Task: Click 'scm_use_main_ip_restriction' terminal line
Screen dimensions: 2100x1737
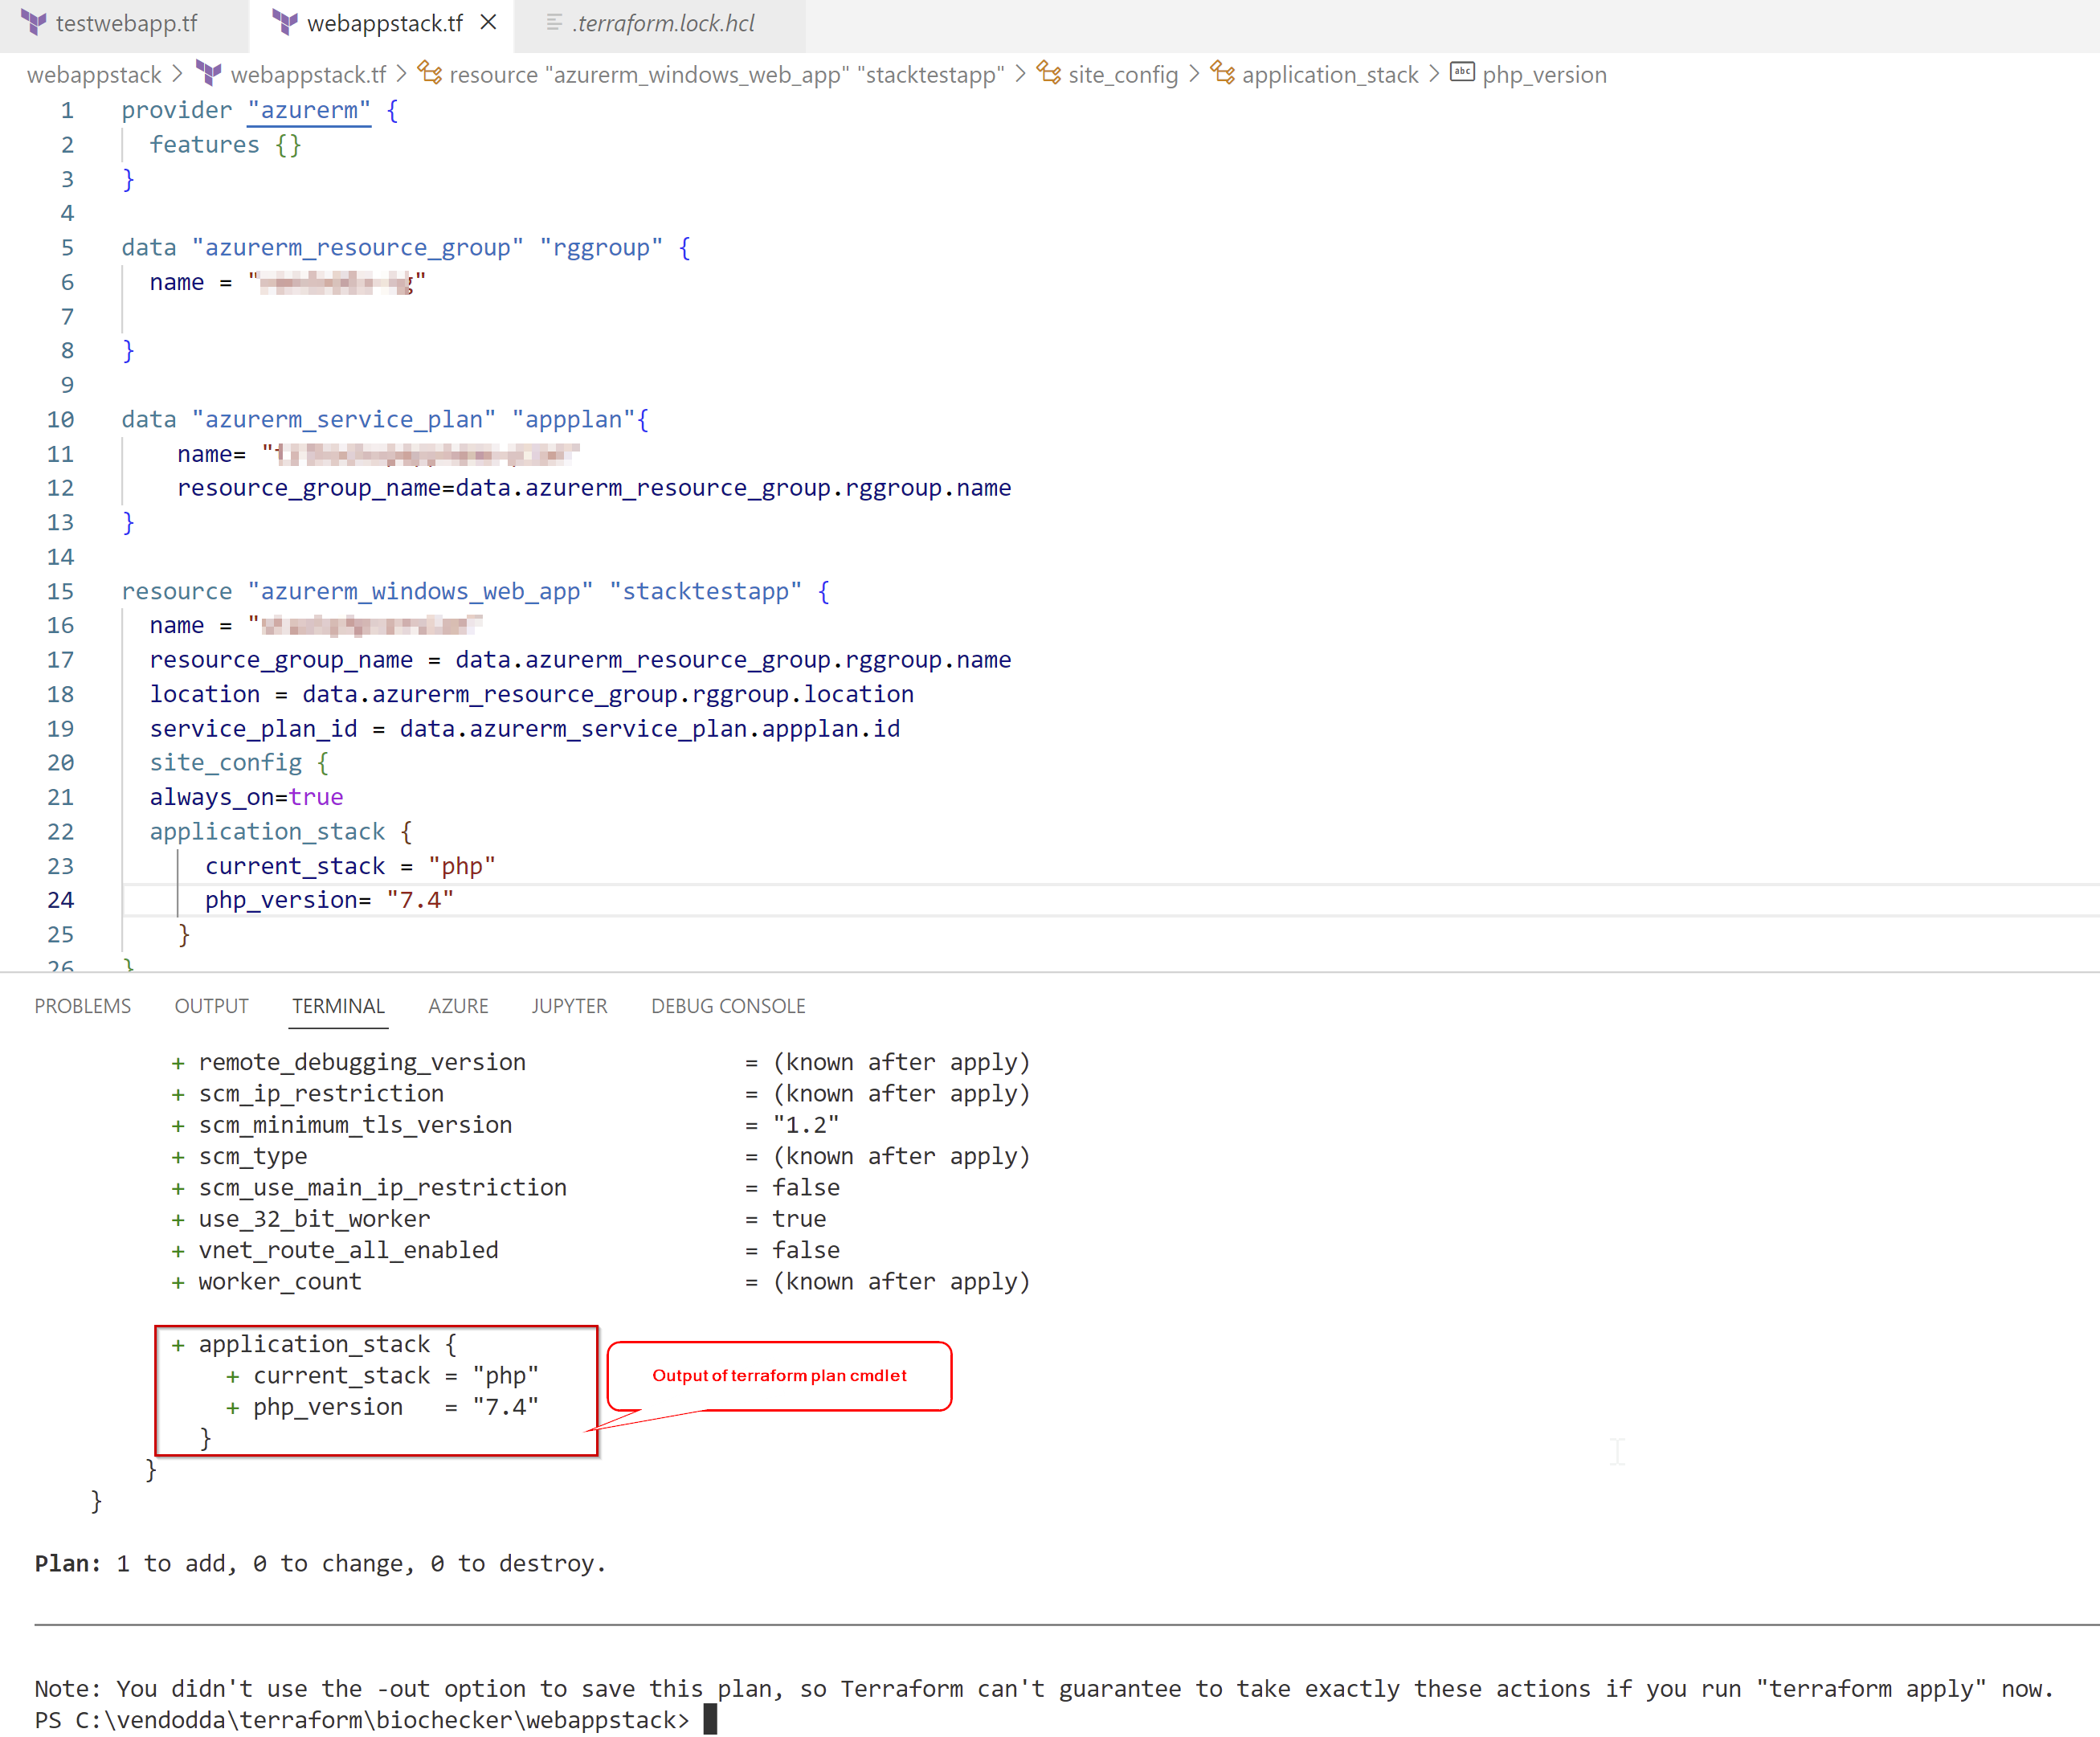Action: (x=382, y=1188)
